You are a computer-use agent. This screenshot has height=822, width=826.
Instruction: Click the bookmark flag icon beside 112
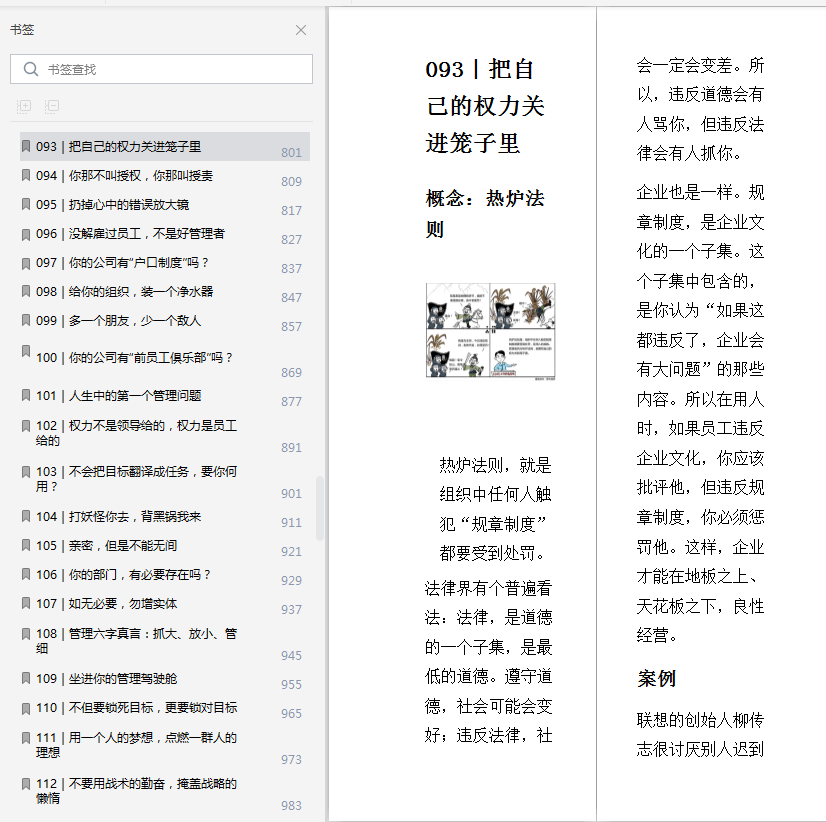coord(26,784)
